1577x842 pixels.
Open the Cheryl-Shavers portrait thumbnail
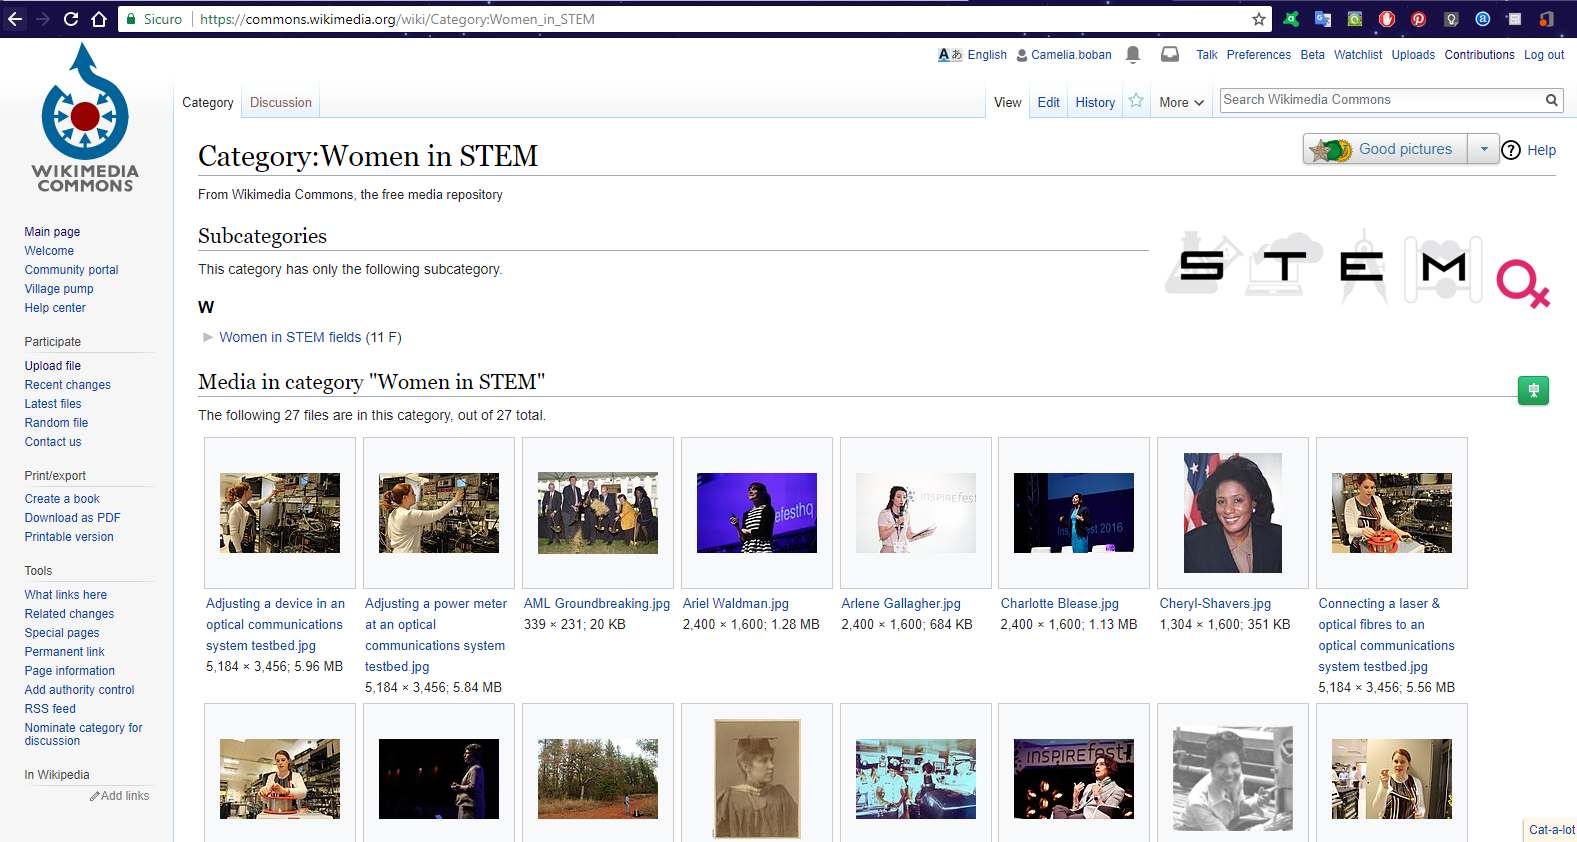(1232, 513)
